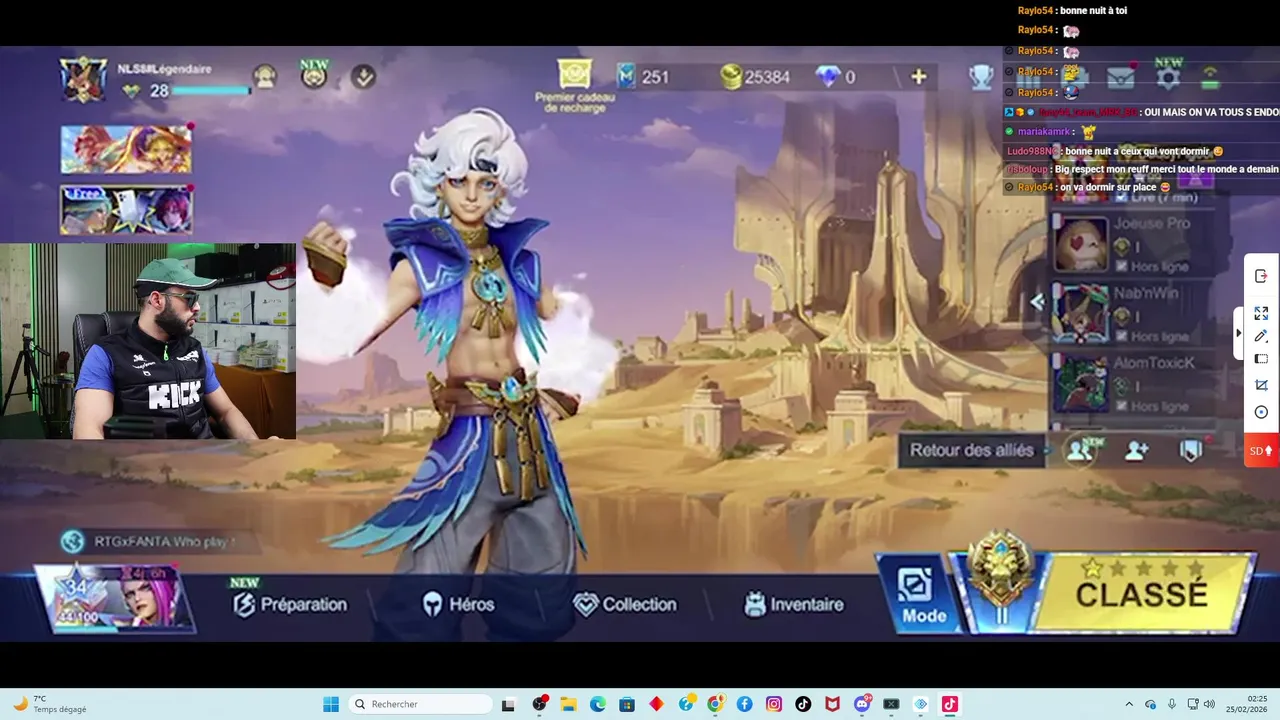
Task: Select the pencil annotate tool in mirror toolbar
Action: (1261, 336)
